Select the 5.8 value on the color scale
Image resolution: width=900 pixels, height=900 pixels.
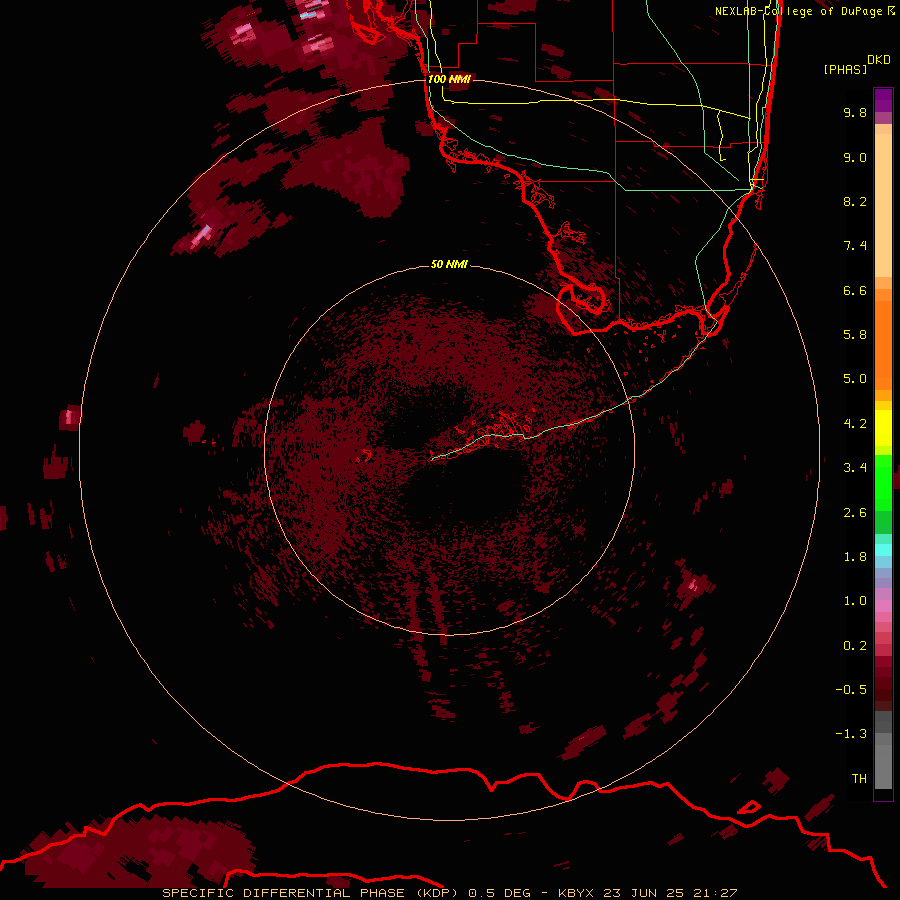(x=855, y=335)
